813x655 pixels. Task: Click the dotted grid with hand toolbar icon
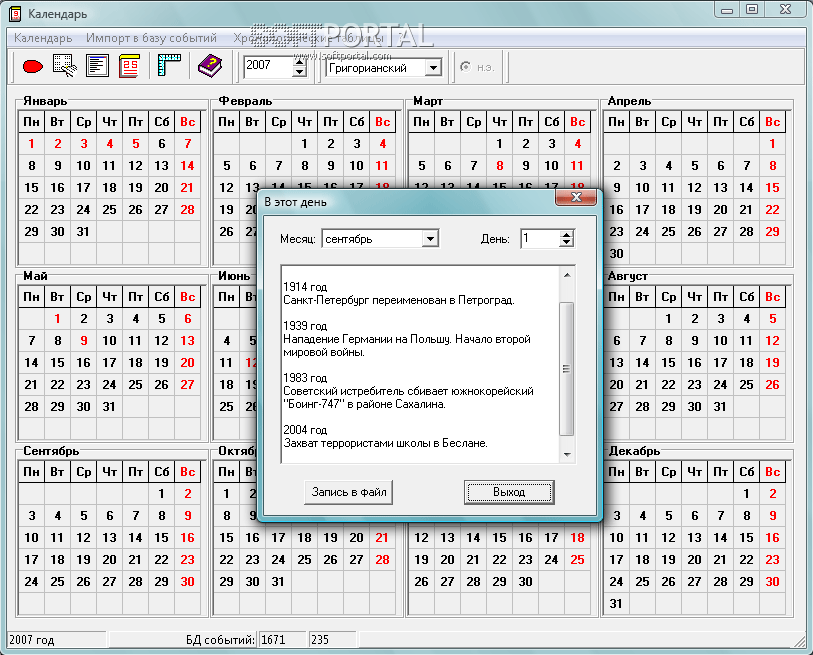point(65,66)
